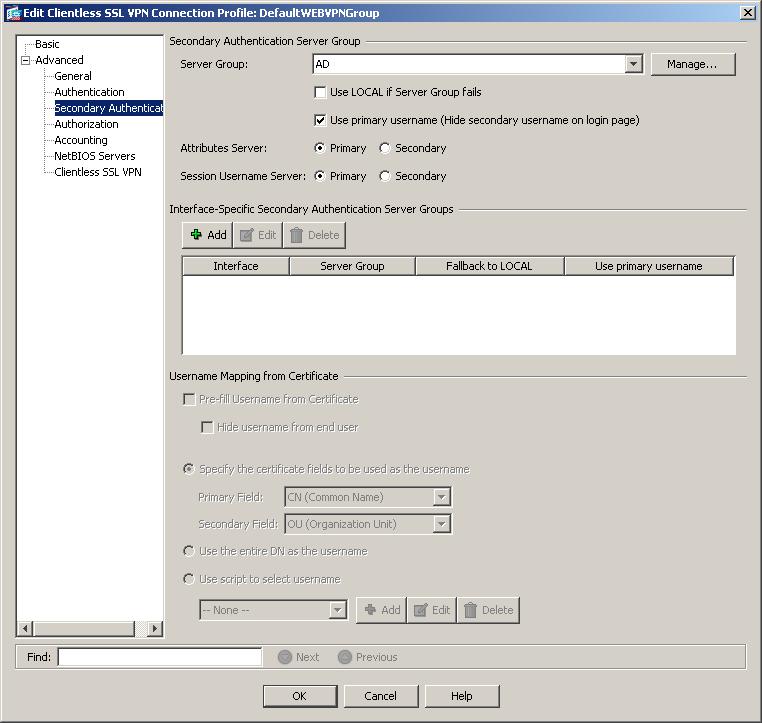The image size is (762, 723).
Task: Check Hide username from end user
Action: 207,427
